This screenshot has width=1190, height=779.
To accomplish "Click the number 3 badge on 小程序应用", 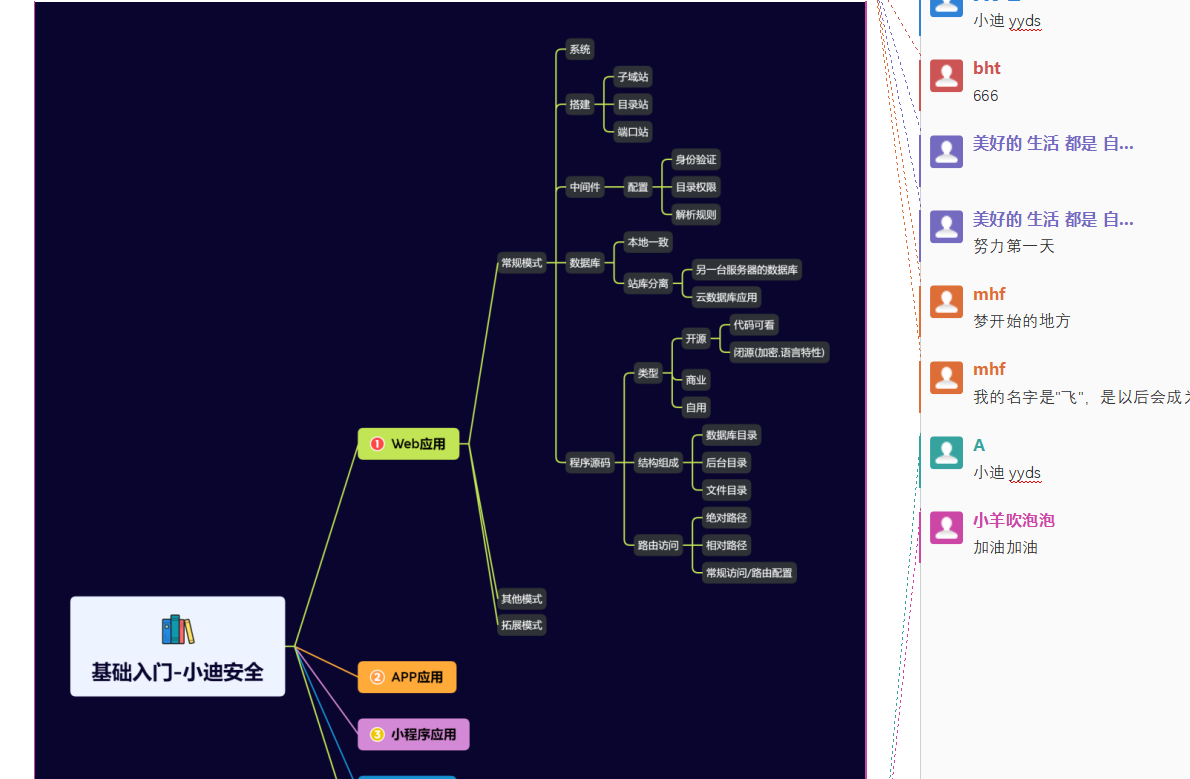I will coord(377,734).
